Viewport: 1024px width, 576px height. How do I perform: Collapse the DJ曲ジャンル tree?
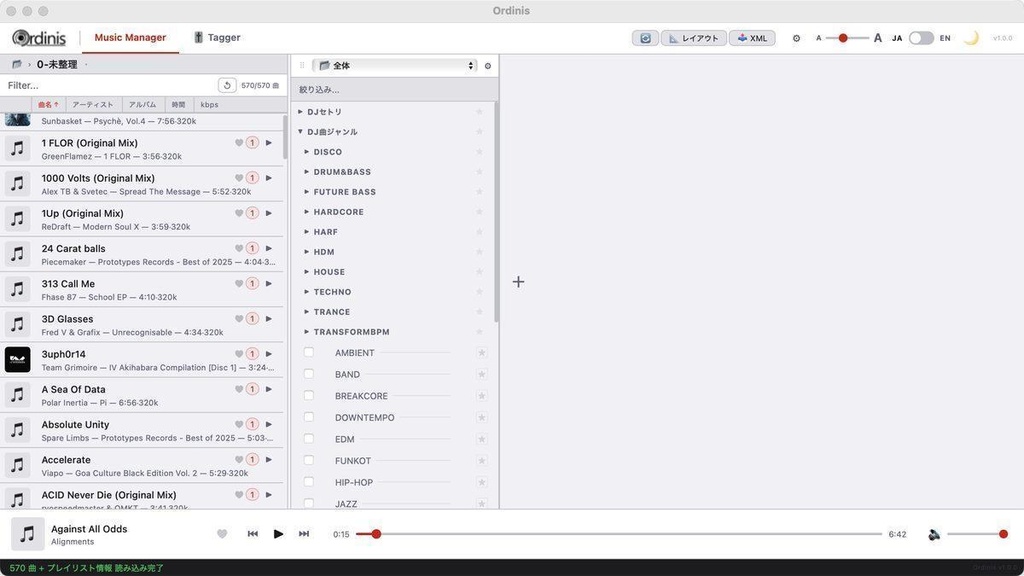point(299,131)
